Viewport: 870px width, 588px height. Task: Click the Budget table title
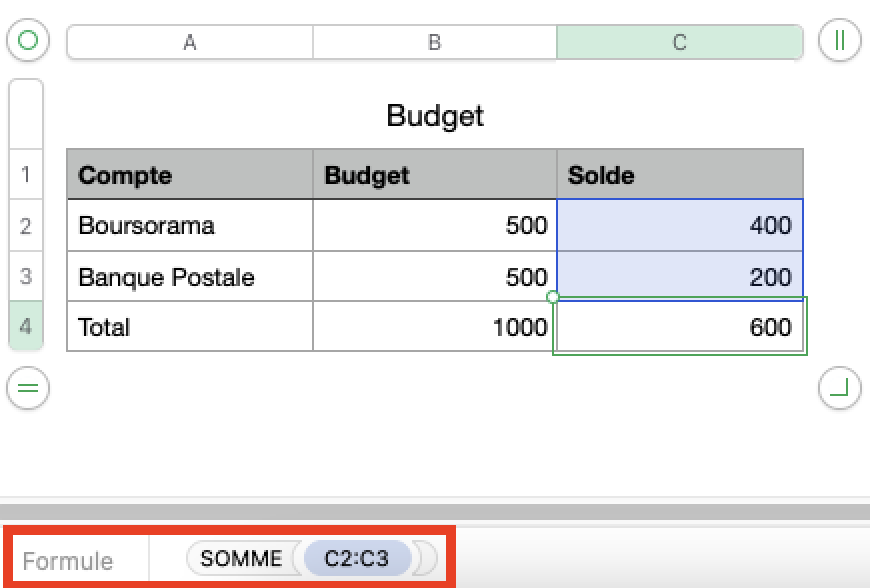[435, 116]
